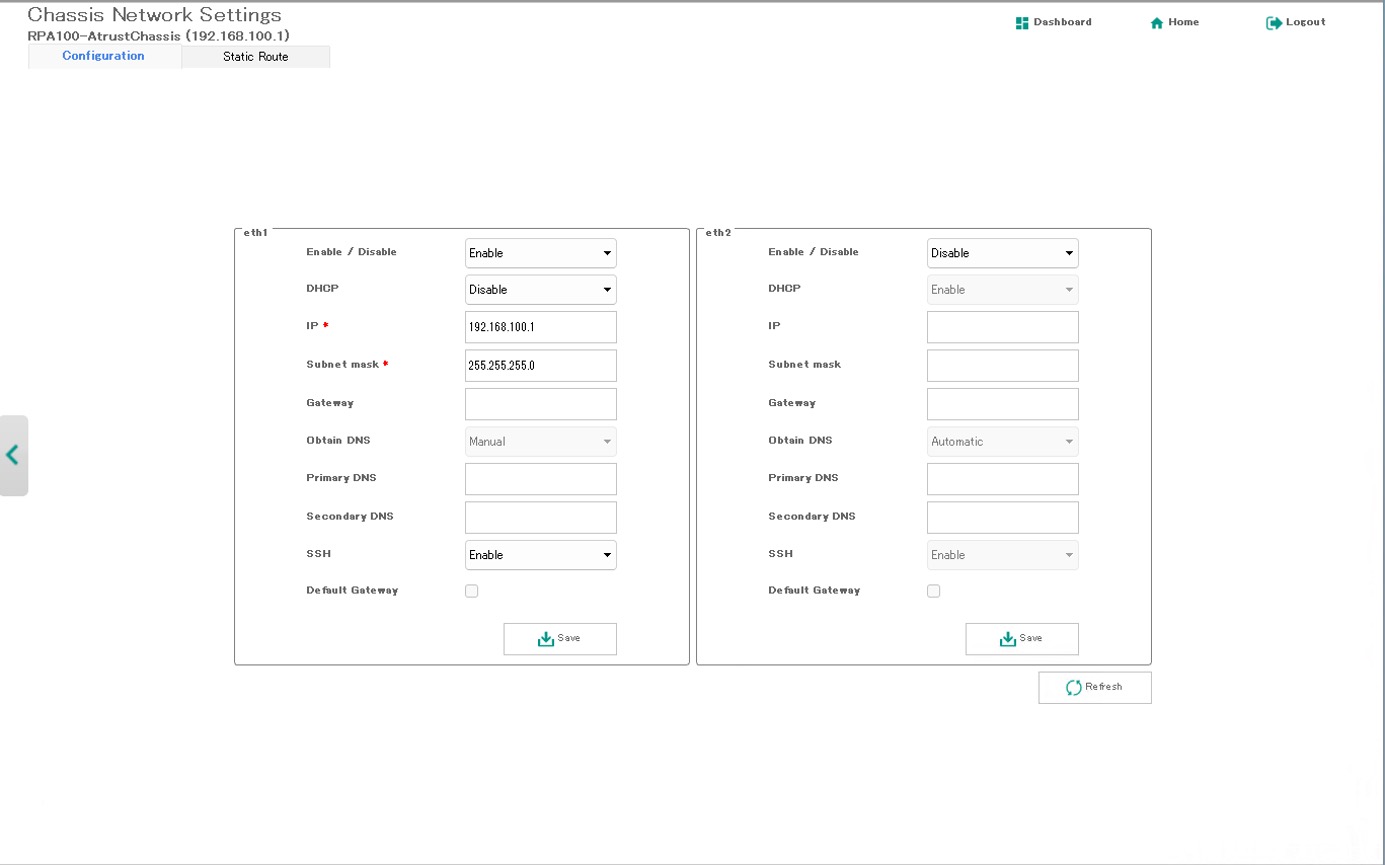
Task: Enable the eth1 Default Gateway checkbox
Action: point(472,591)
